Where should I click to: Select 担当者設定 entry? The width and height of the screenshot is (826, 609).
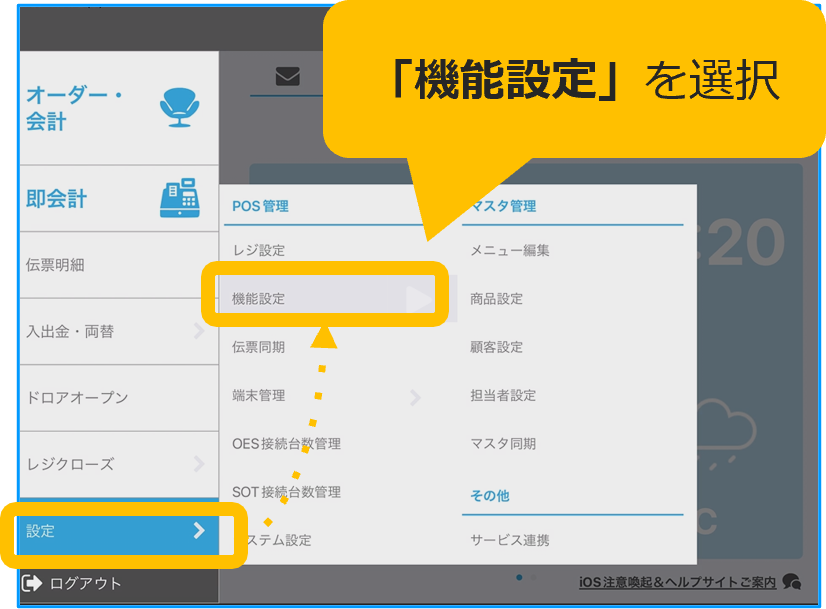pyautogui.click(x=503, y=395)
